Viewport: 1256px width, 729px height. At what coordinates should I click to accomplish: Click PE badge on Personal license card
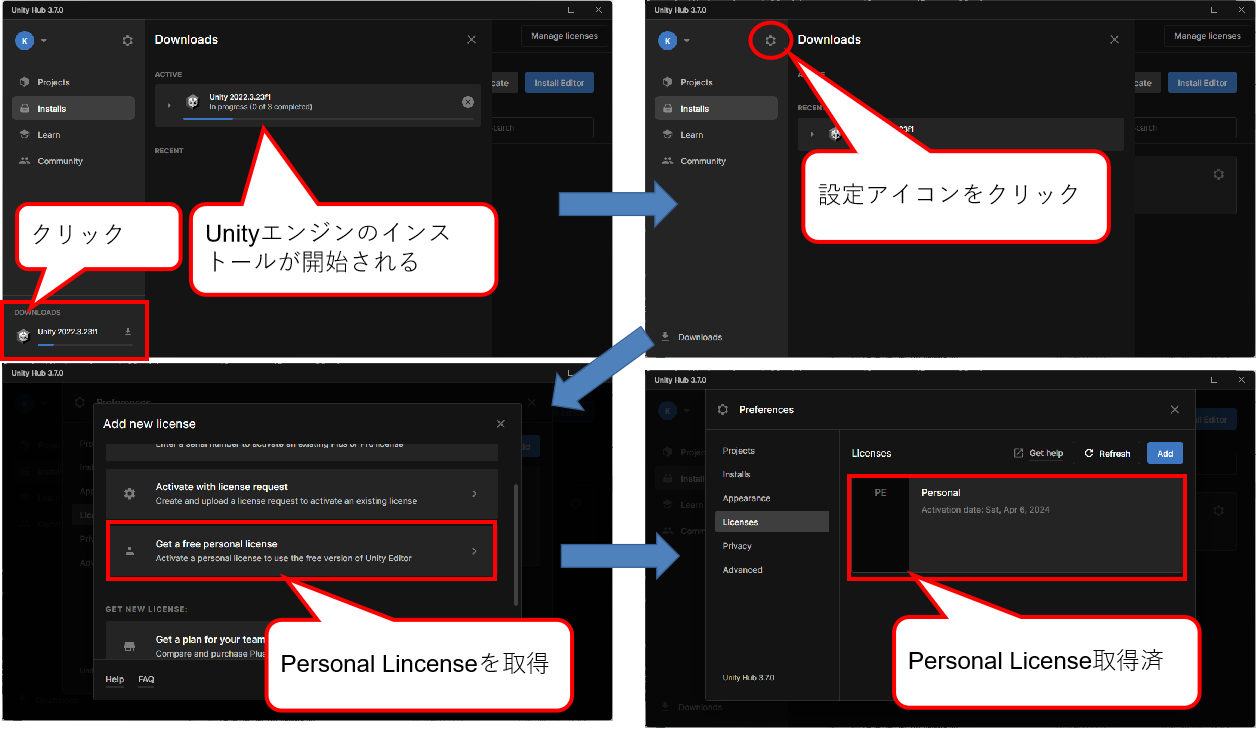click(880, 493)
